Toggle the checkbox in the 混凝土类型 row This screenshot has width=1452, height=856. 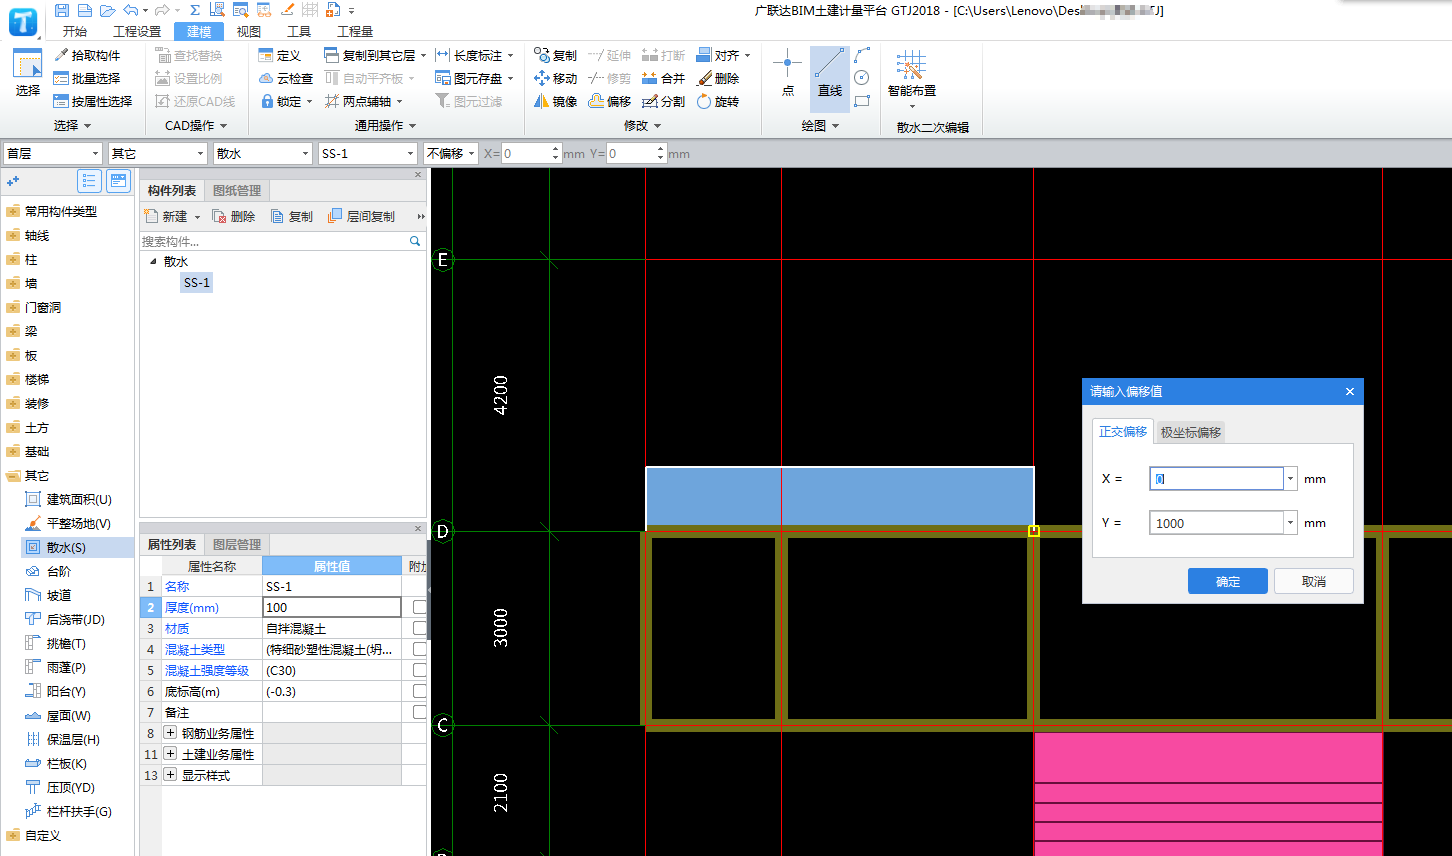420,649
